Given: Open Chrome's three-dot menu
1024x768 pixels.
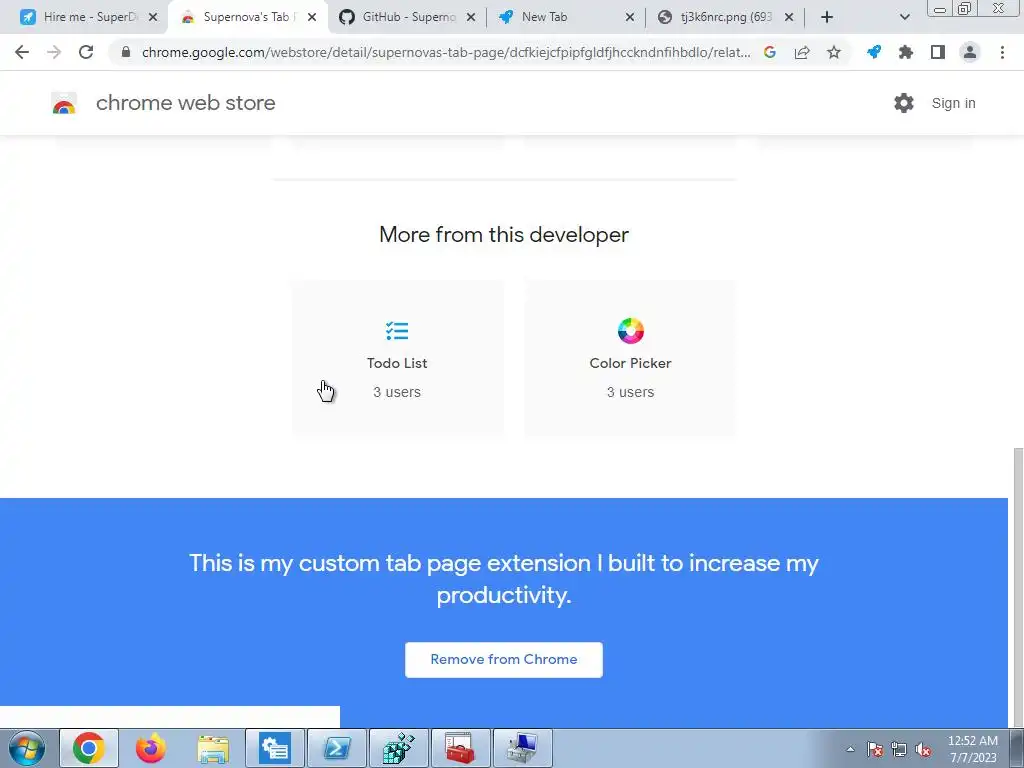Looking at the screenshot, I should pos(1002,52).
